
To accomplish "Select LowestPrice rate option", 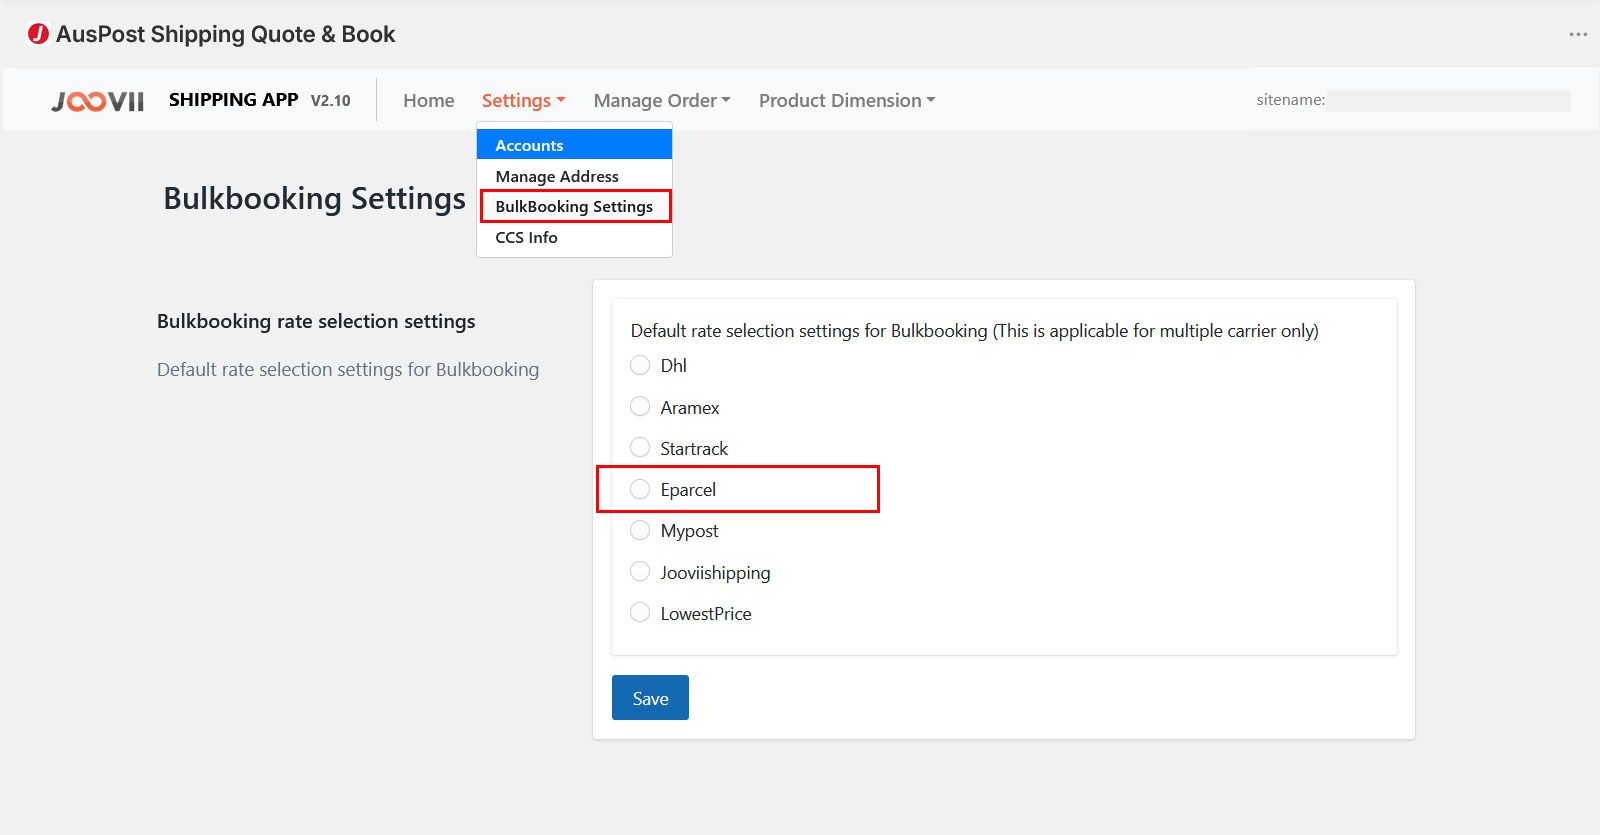I will click(640, 613).
